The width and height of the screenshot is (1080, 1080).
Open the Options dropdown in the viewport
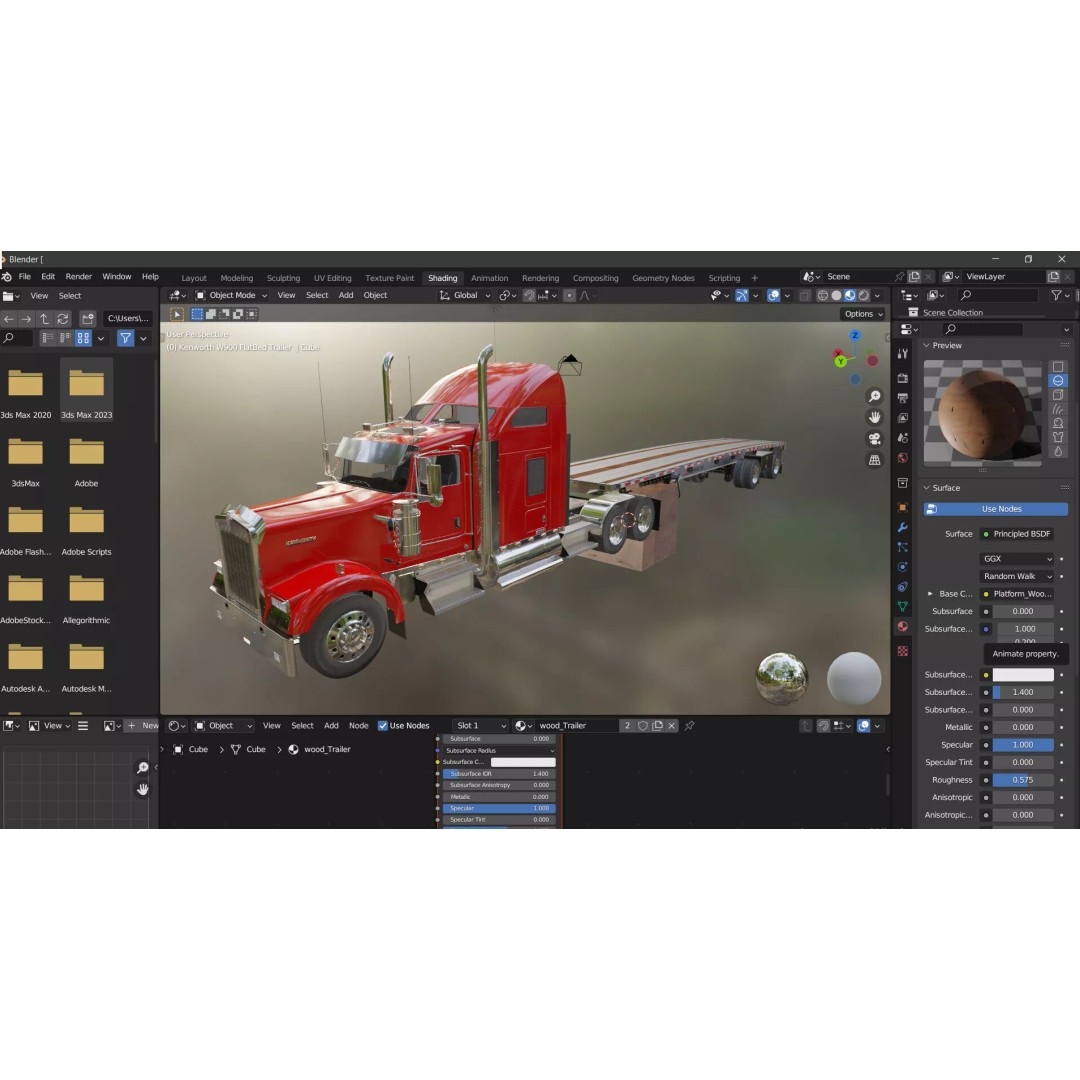pyautogui.click(x=864, y=314)
